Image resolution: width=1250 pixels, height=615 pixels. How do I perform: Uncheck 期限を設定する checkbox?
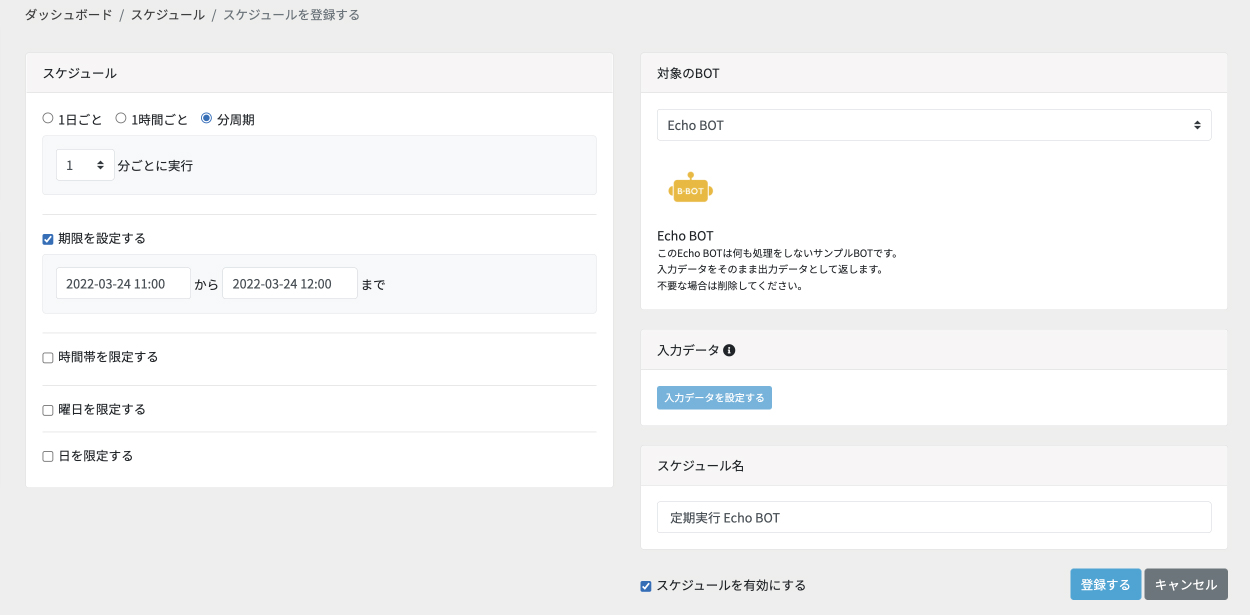pos(48,239)
